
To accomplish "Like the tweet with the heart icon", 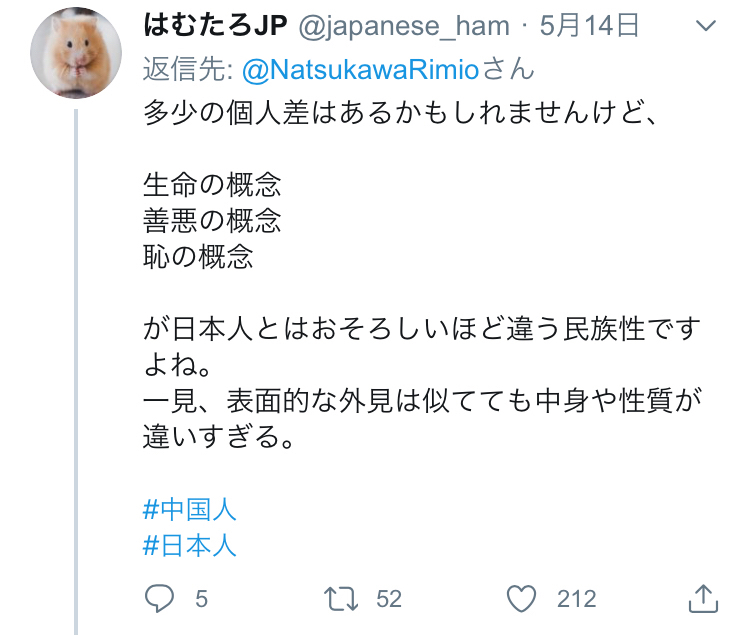I will tap(521, 599).
